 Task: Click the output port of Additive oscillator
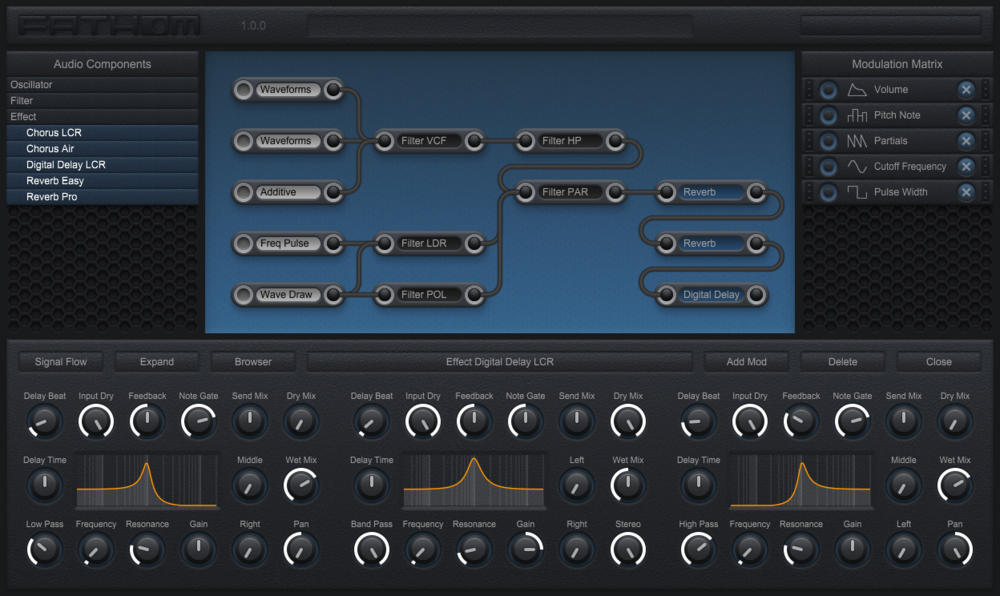[333, 192]
